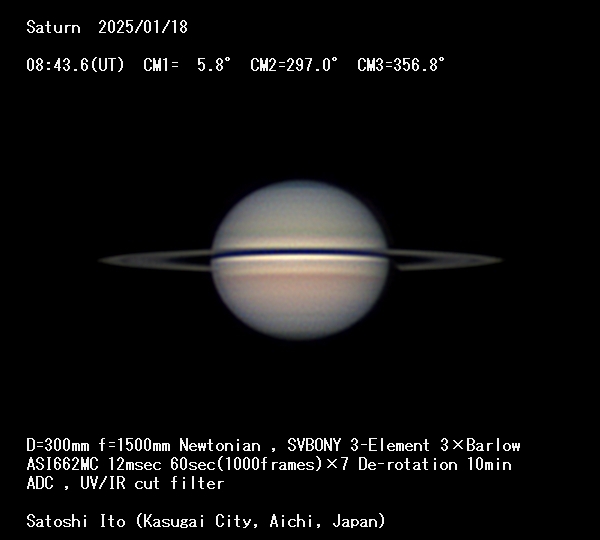Click 'De-rotation 10min' text
This screenshot has height=540, width=600.
coord(435,464)
